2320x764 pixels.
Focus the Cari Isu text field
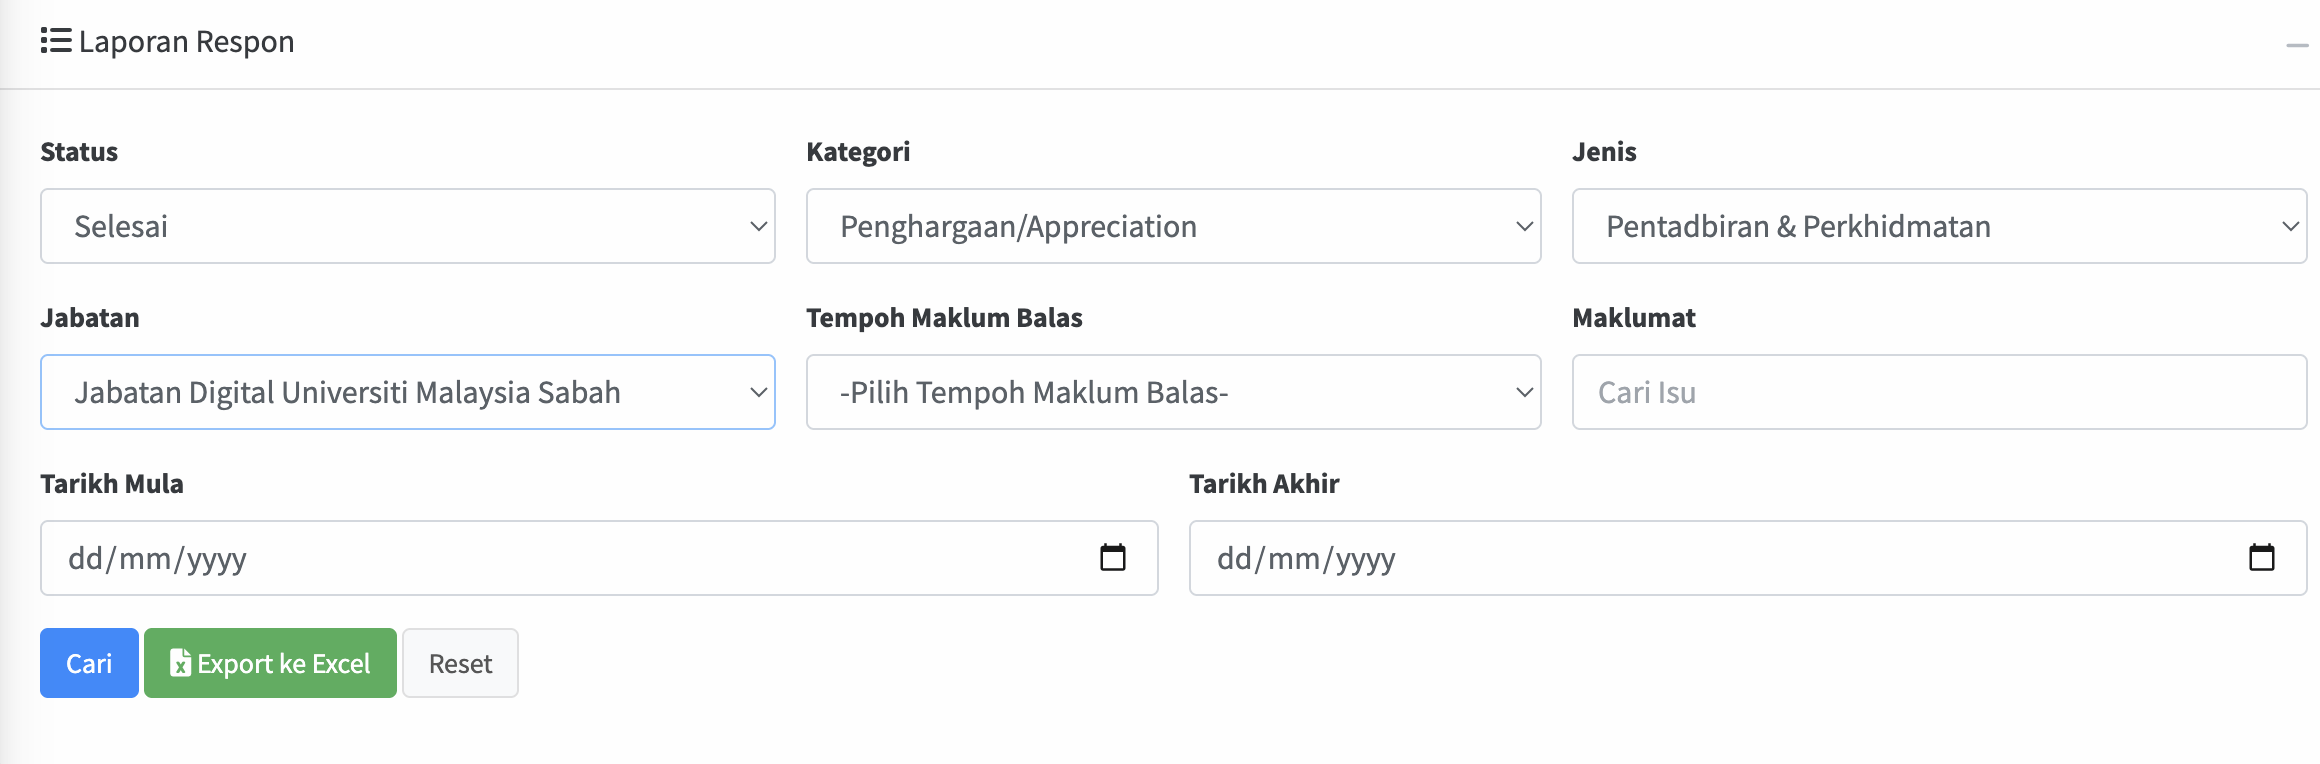(1939, 392)
